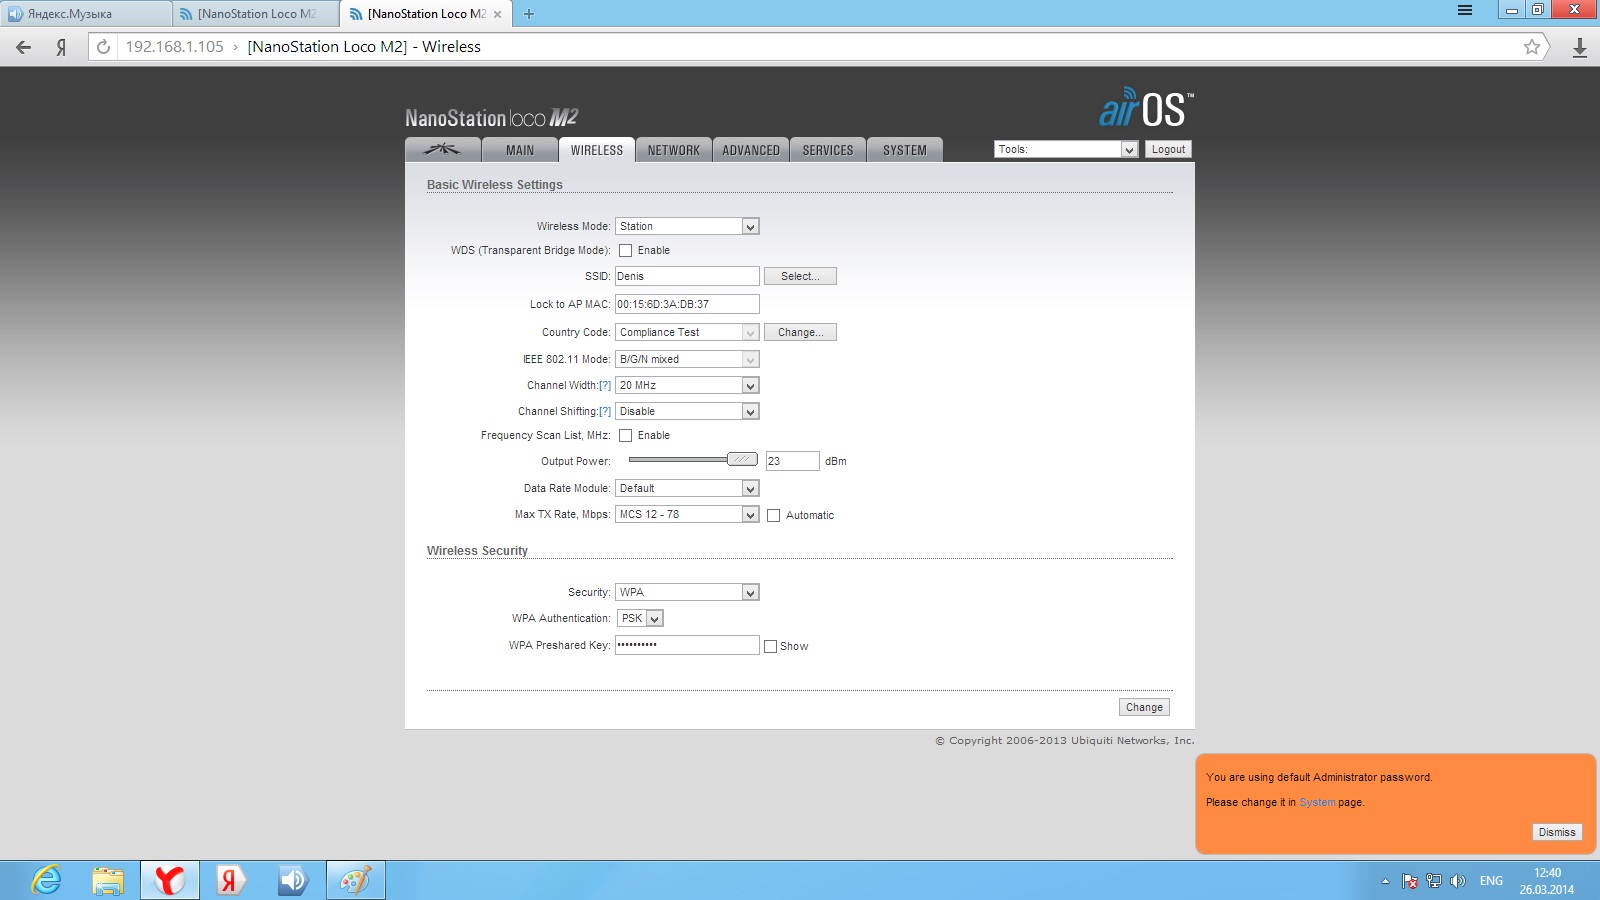Open Action Center flag icon
The image size is (1600, 900).
coord(1410,881)
